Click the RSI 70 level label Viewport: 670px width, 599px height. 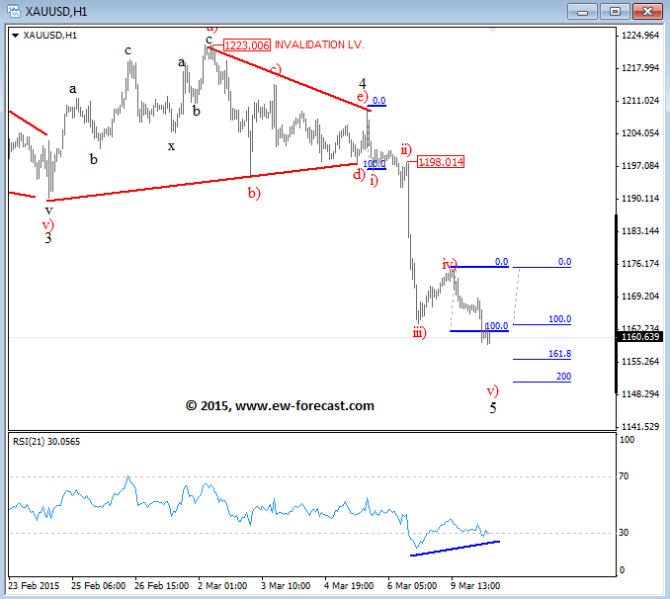(623, 476)
